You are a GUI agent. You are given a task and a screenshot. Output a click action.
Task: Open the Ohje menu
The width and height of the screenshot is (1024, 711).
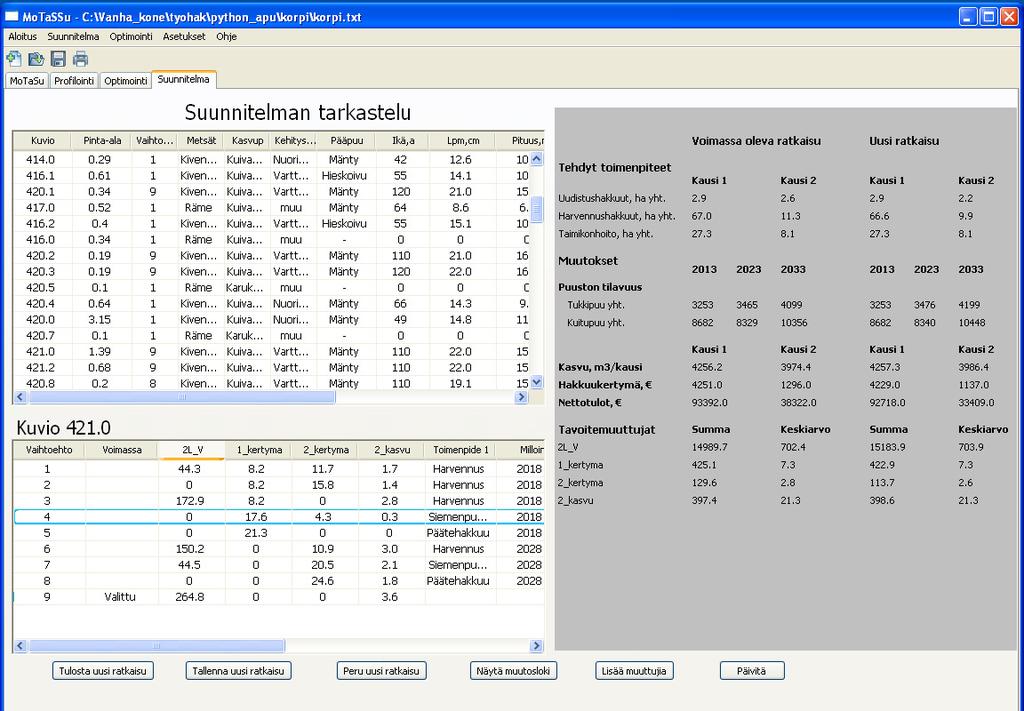pos(227,37)
